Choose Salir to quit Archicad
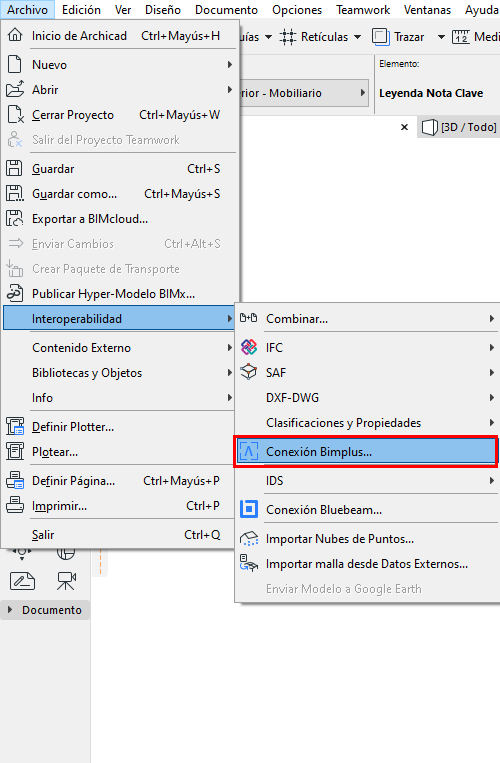500x763 pixels. [x=120, y=535]
